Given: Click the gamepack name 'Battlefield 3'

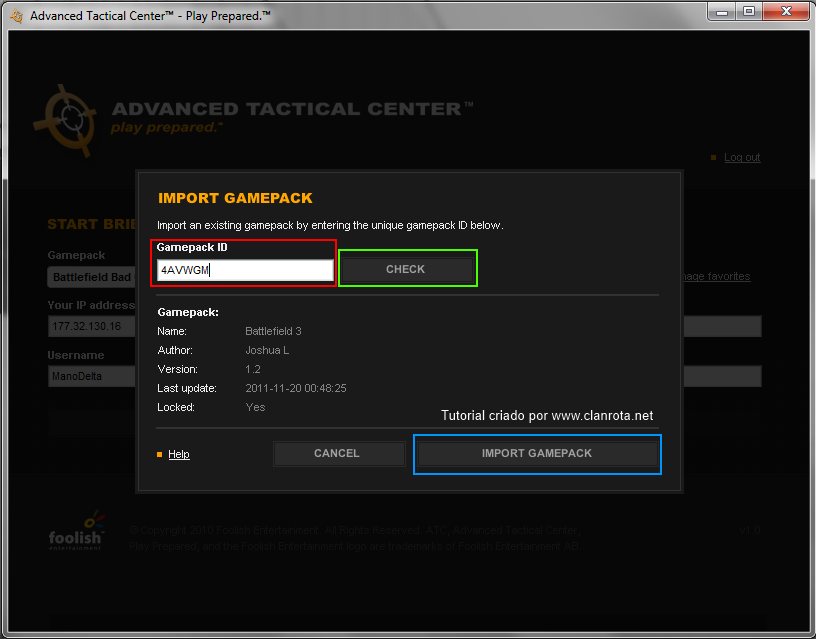Looking at the screenshot, I should pyautogui.click(x=273, y=331).
